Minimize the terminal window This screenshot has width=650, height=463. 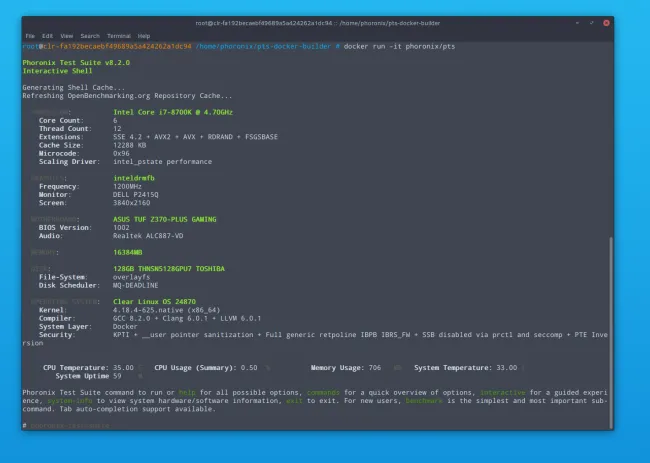pos(577,23)
